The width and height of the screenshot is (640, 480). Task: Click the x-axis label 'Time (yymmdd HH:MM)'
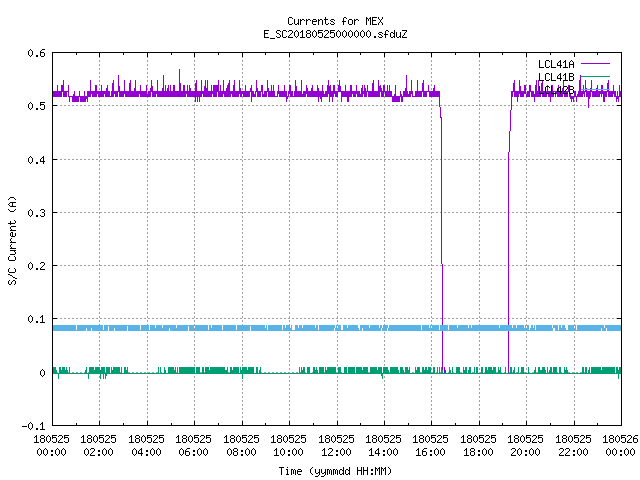335,471
